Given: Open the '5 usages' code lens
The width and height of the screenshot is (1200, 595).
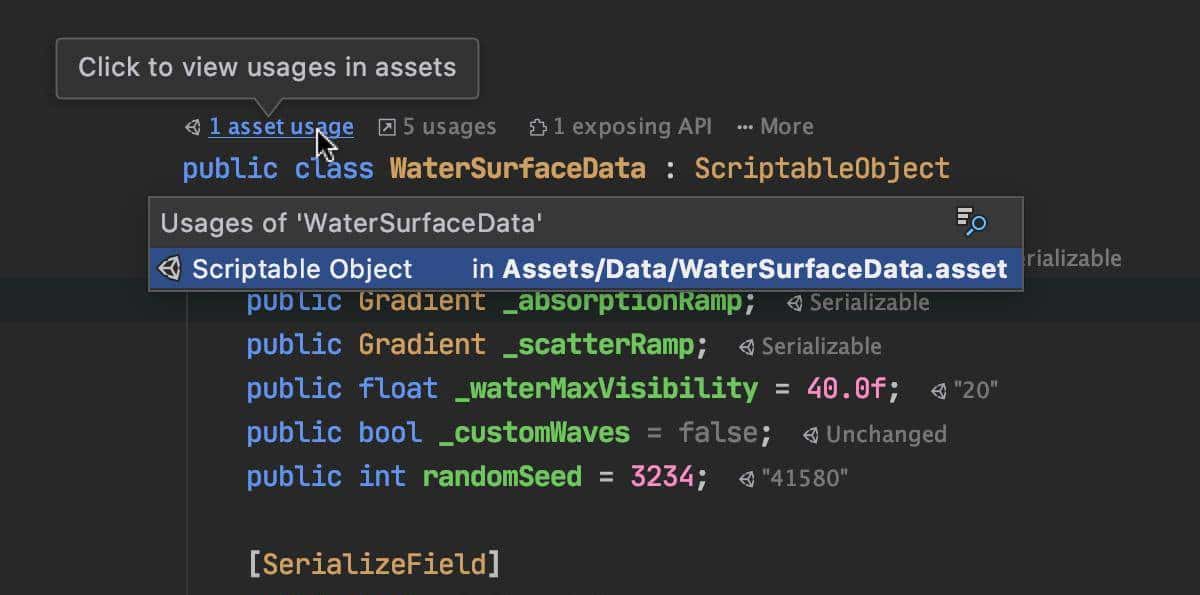Looking at the screenshot, I should pyautogui.click(x=449, y=127).
